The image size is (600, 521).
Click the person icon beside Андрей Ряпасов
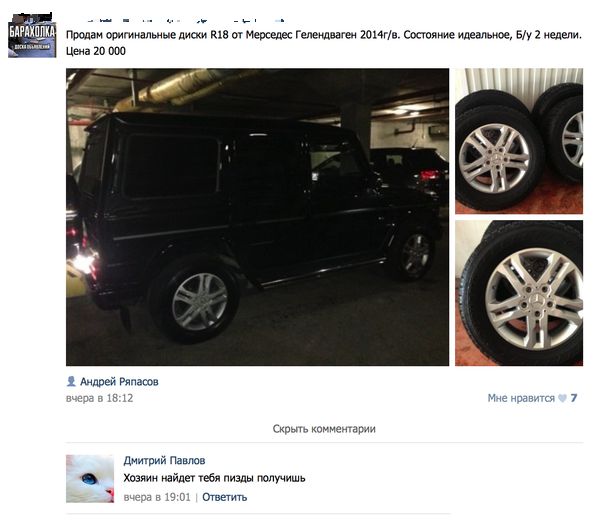point(71,381)
